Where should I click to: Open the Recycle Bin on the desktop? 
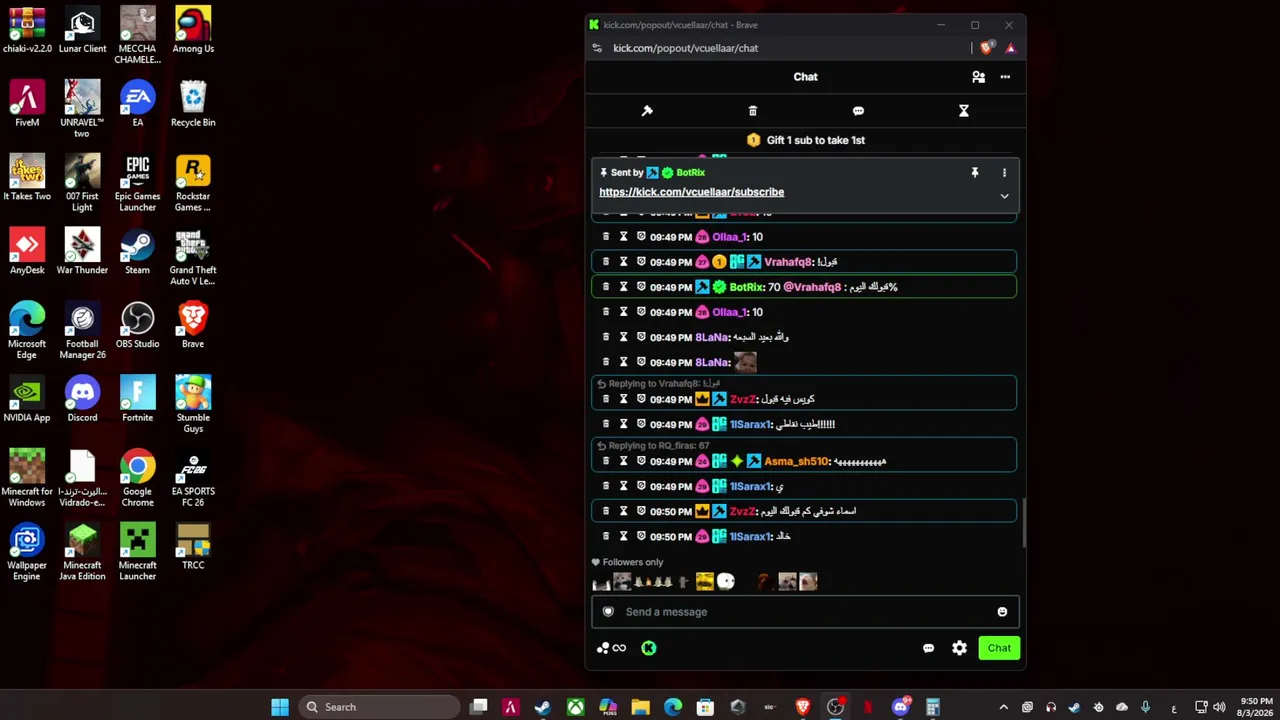tap(193, 105)
